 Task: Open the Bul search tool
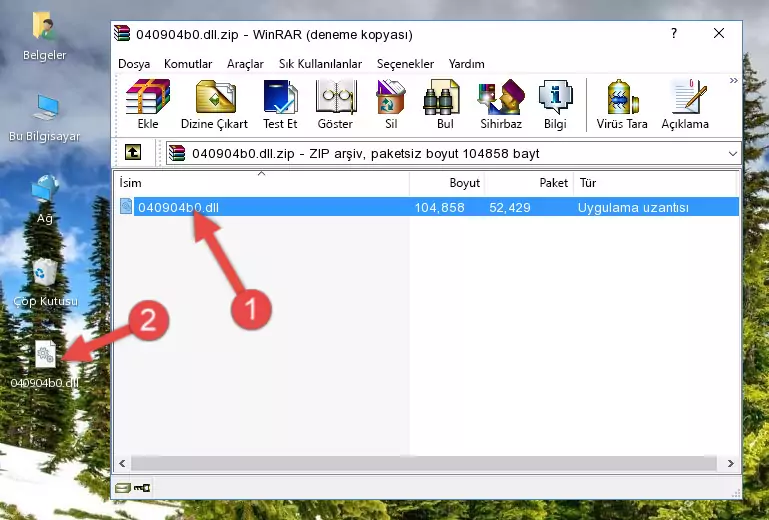pyautogui.click(x=444, y=104)
